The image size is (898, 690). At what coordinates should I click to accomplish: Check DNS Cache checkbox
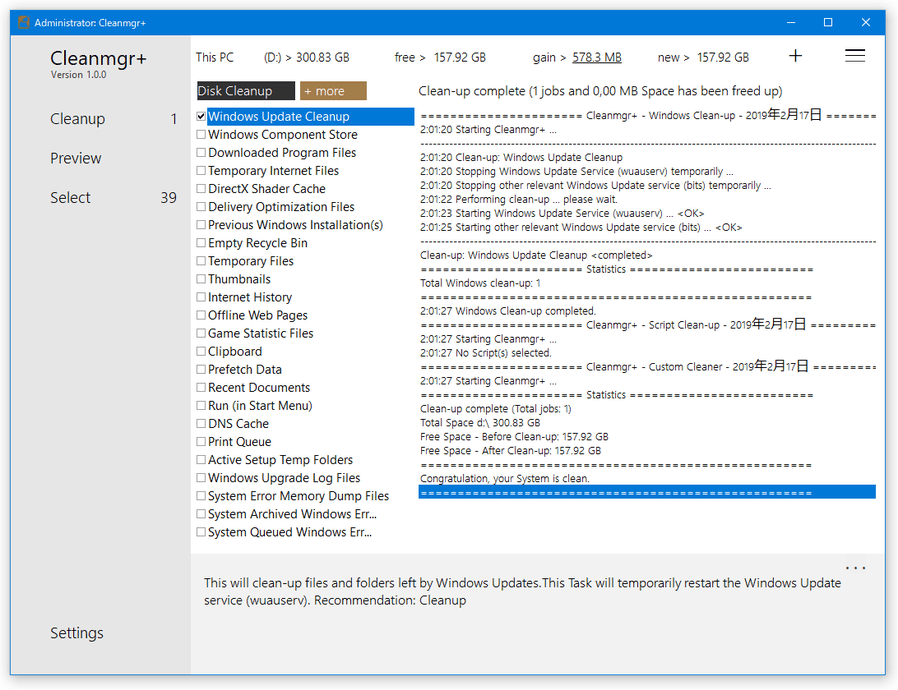[201, 424]
